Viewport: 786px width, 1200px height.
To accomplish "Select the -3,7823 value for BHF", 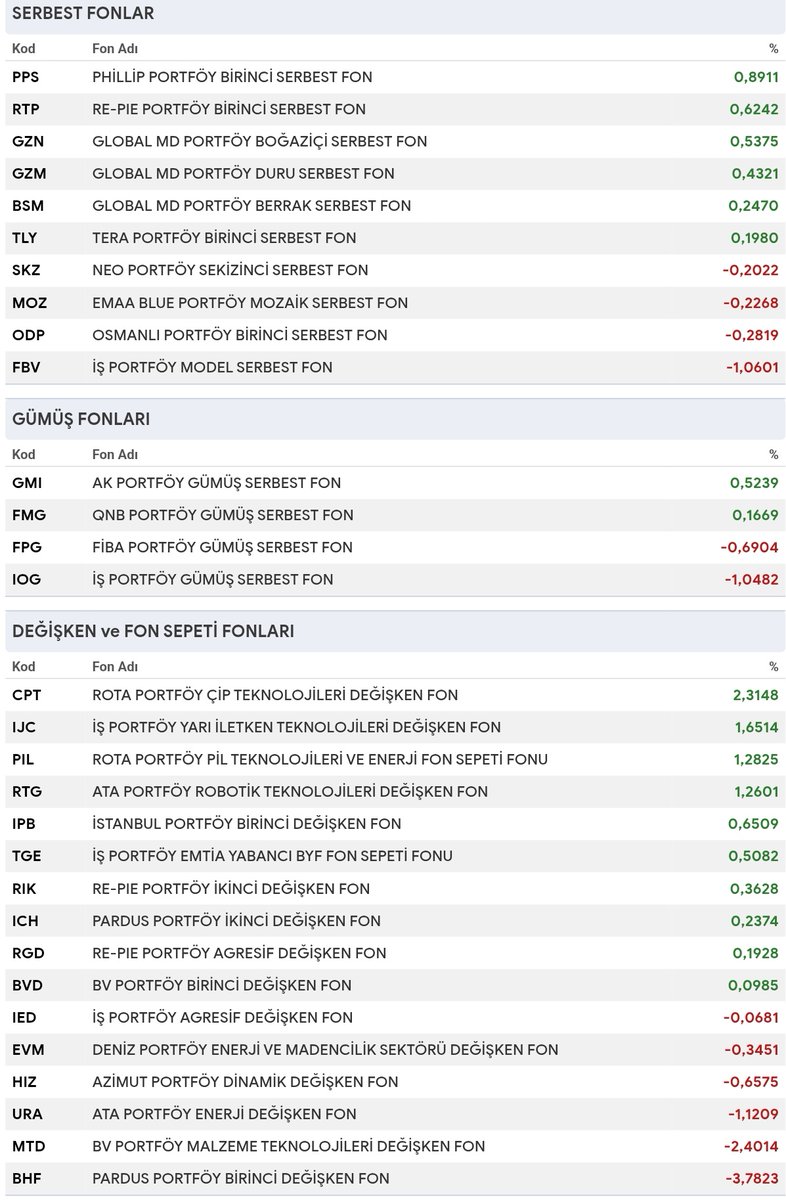I will (751, 1178).
